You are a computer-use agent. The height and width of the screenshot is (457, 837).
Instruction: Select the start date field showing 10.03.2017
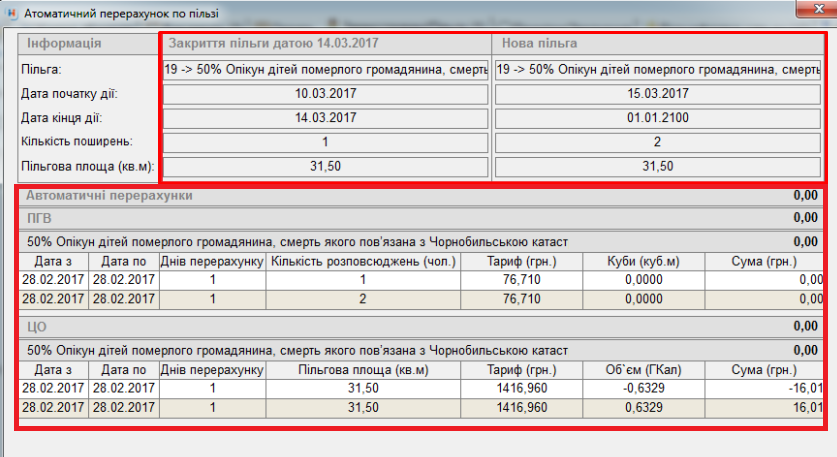326,94
